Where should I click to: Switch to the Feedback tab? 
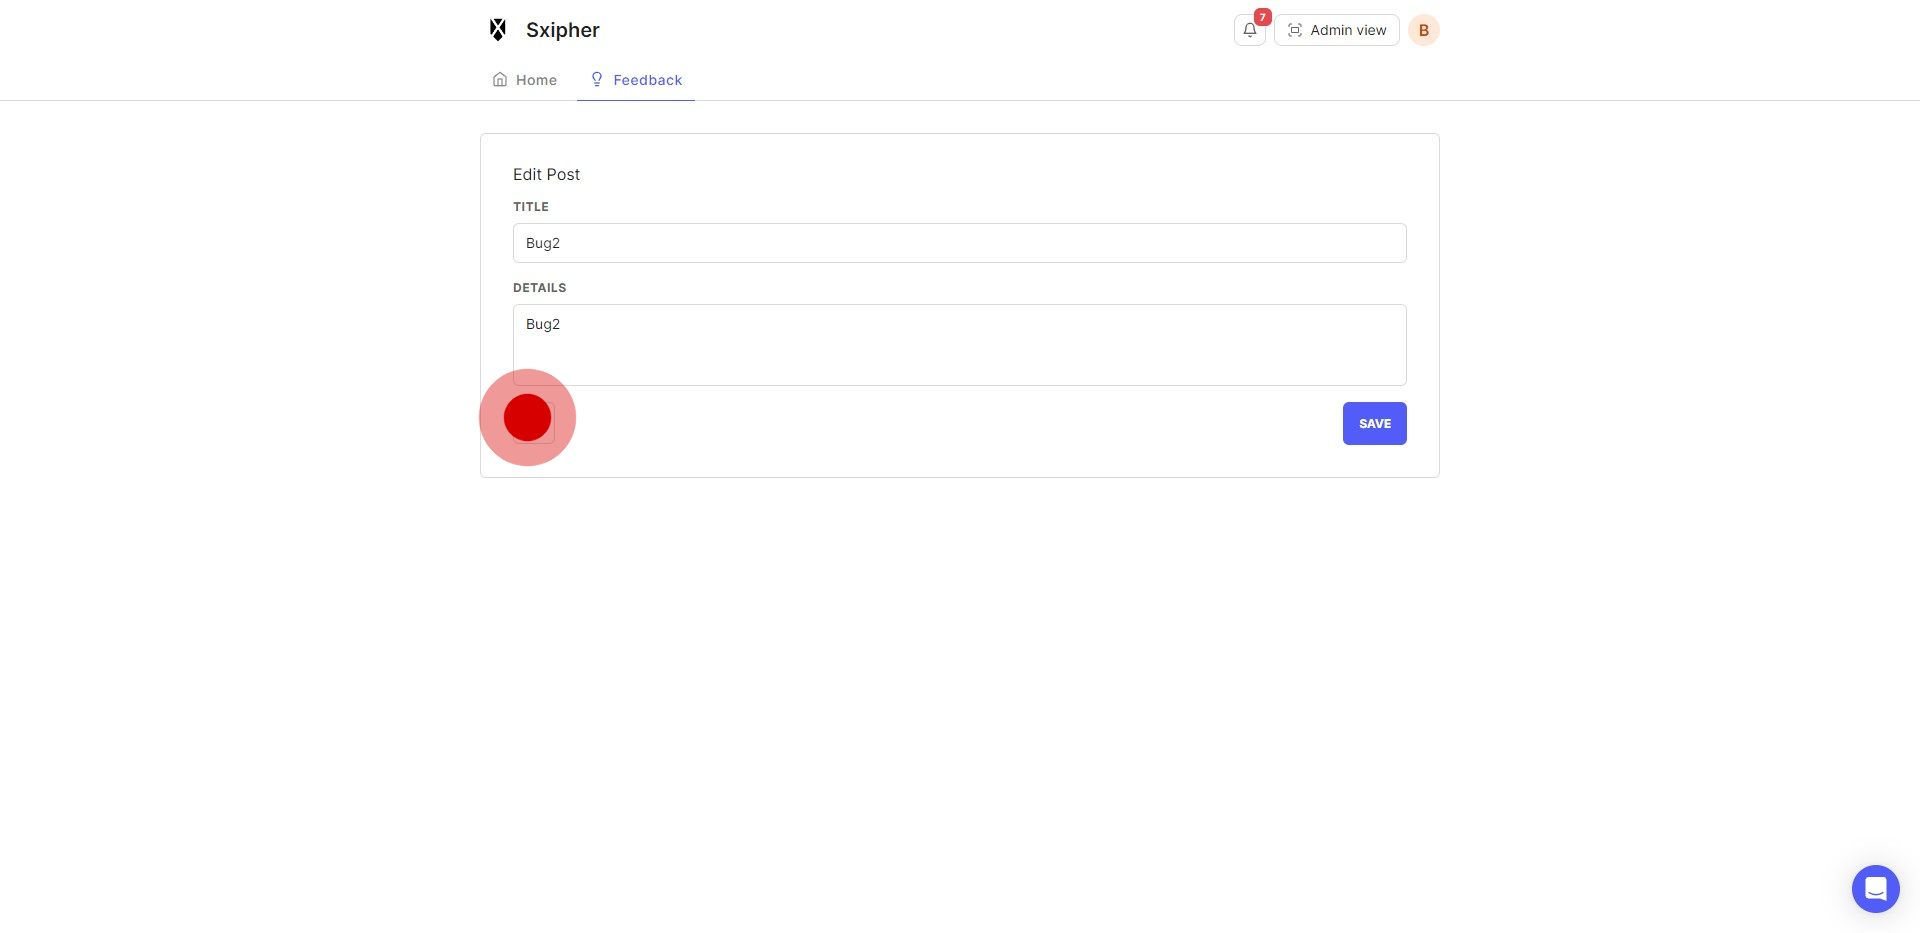pyautogui.click(x=635, y=79)
